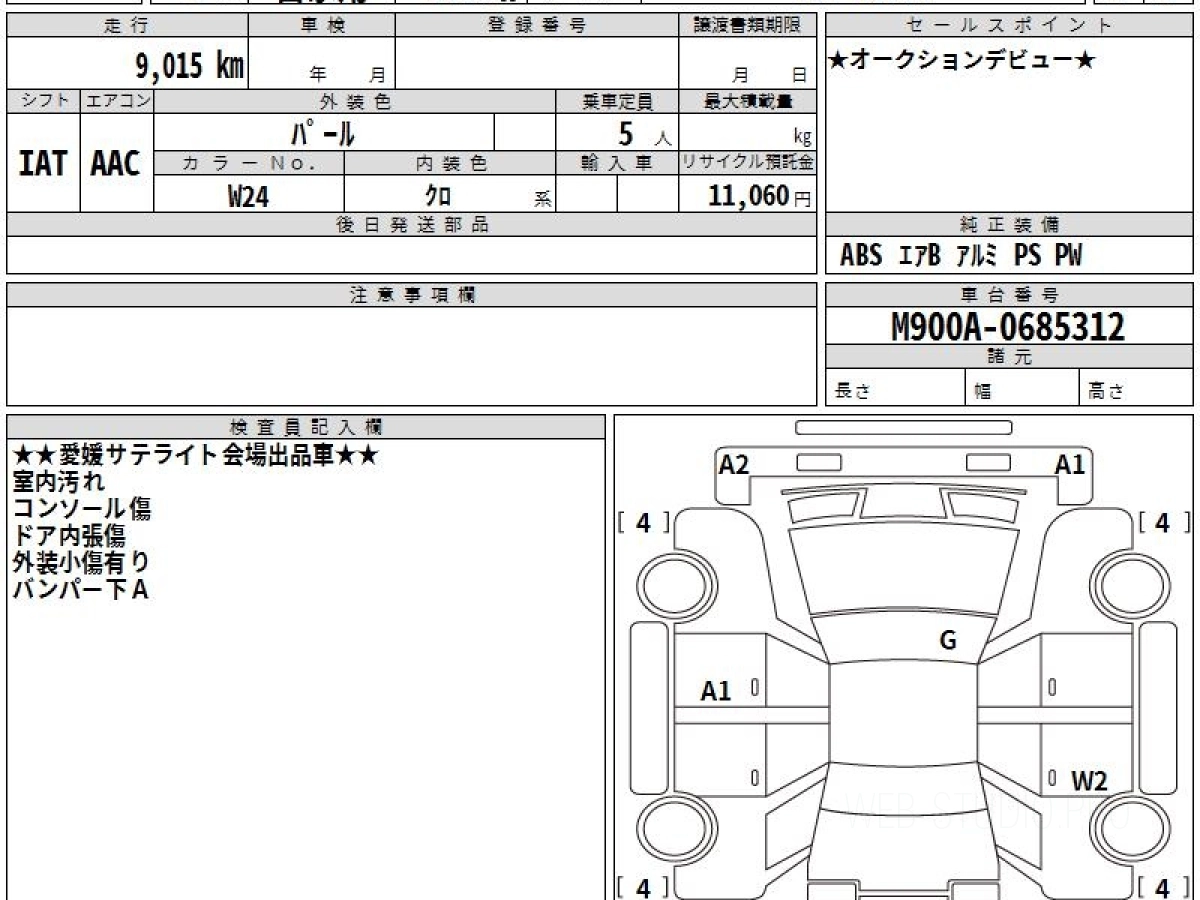Click the 注意事項欄 section header
This screenshot has height=900, width=1200.
click(412, 295)
